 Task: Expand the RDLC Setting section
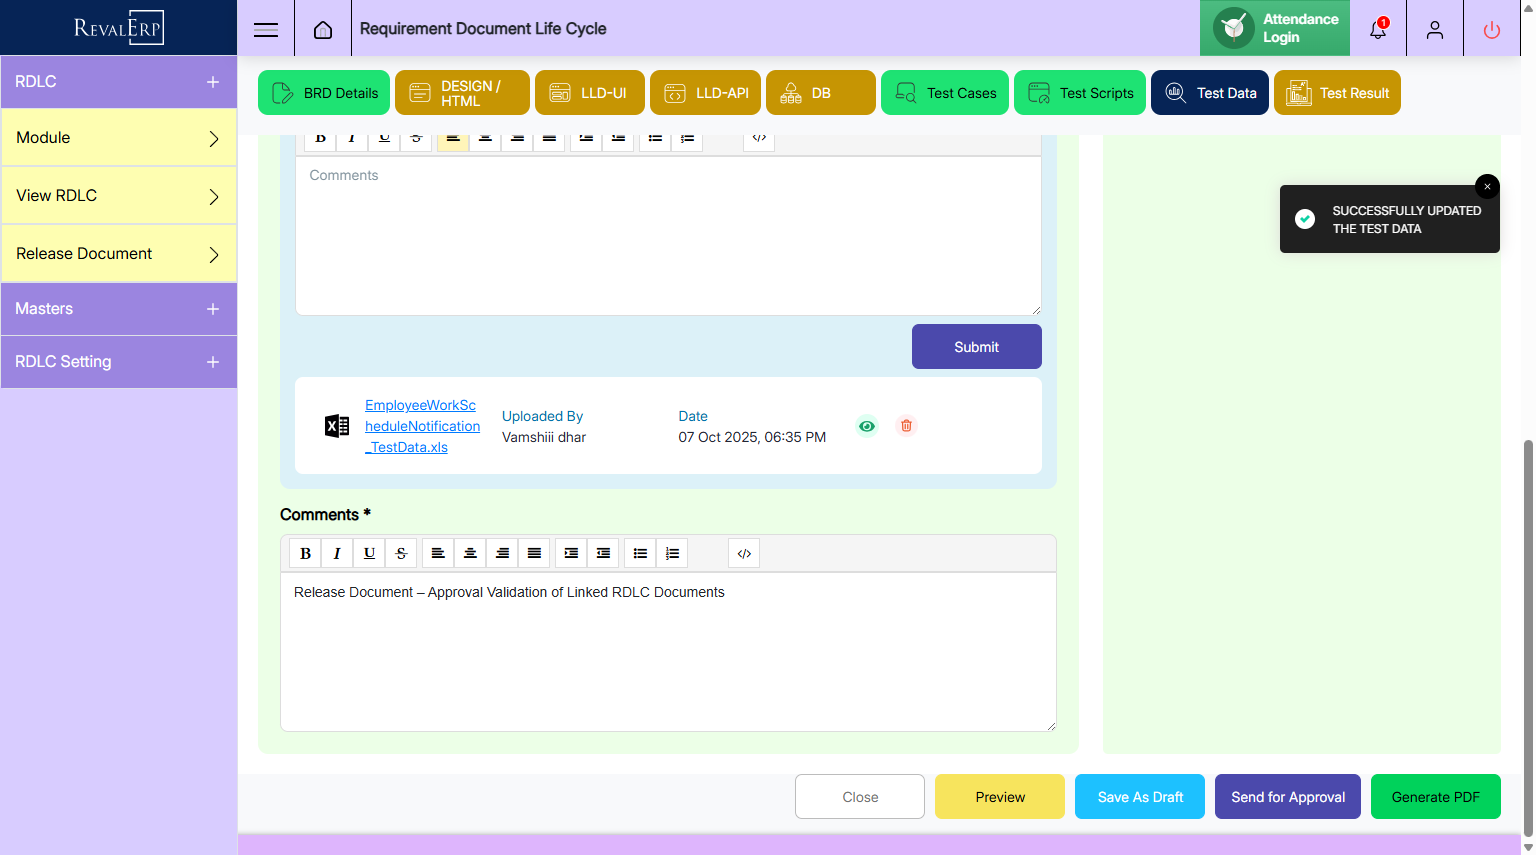213,362
